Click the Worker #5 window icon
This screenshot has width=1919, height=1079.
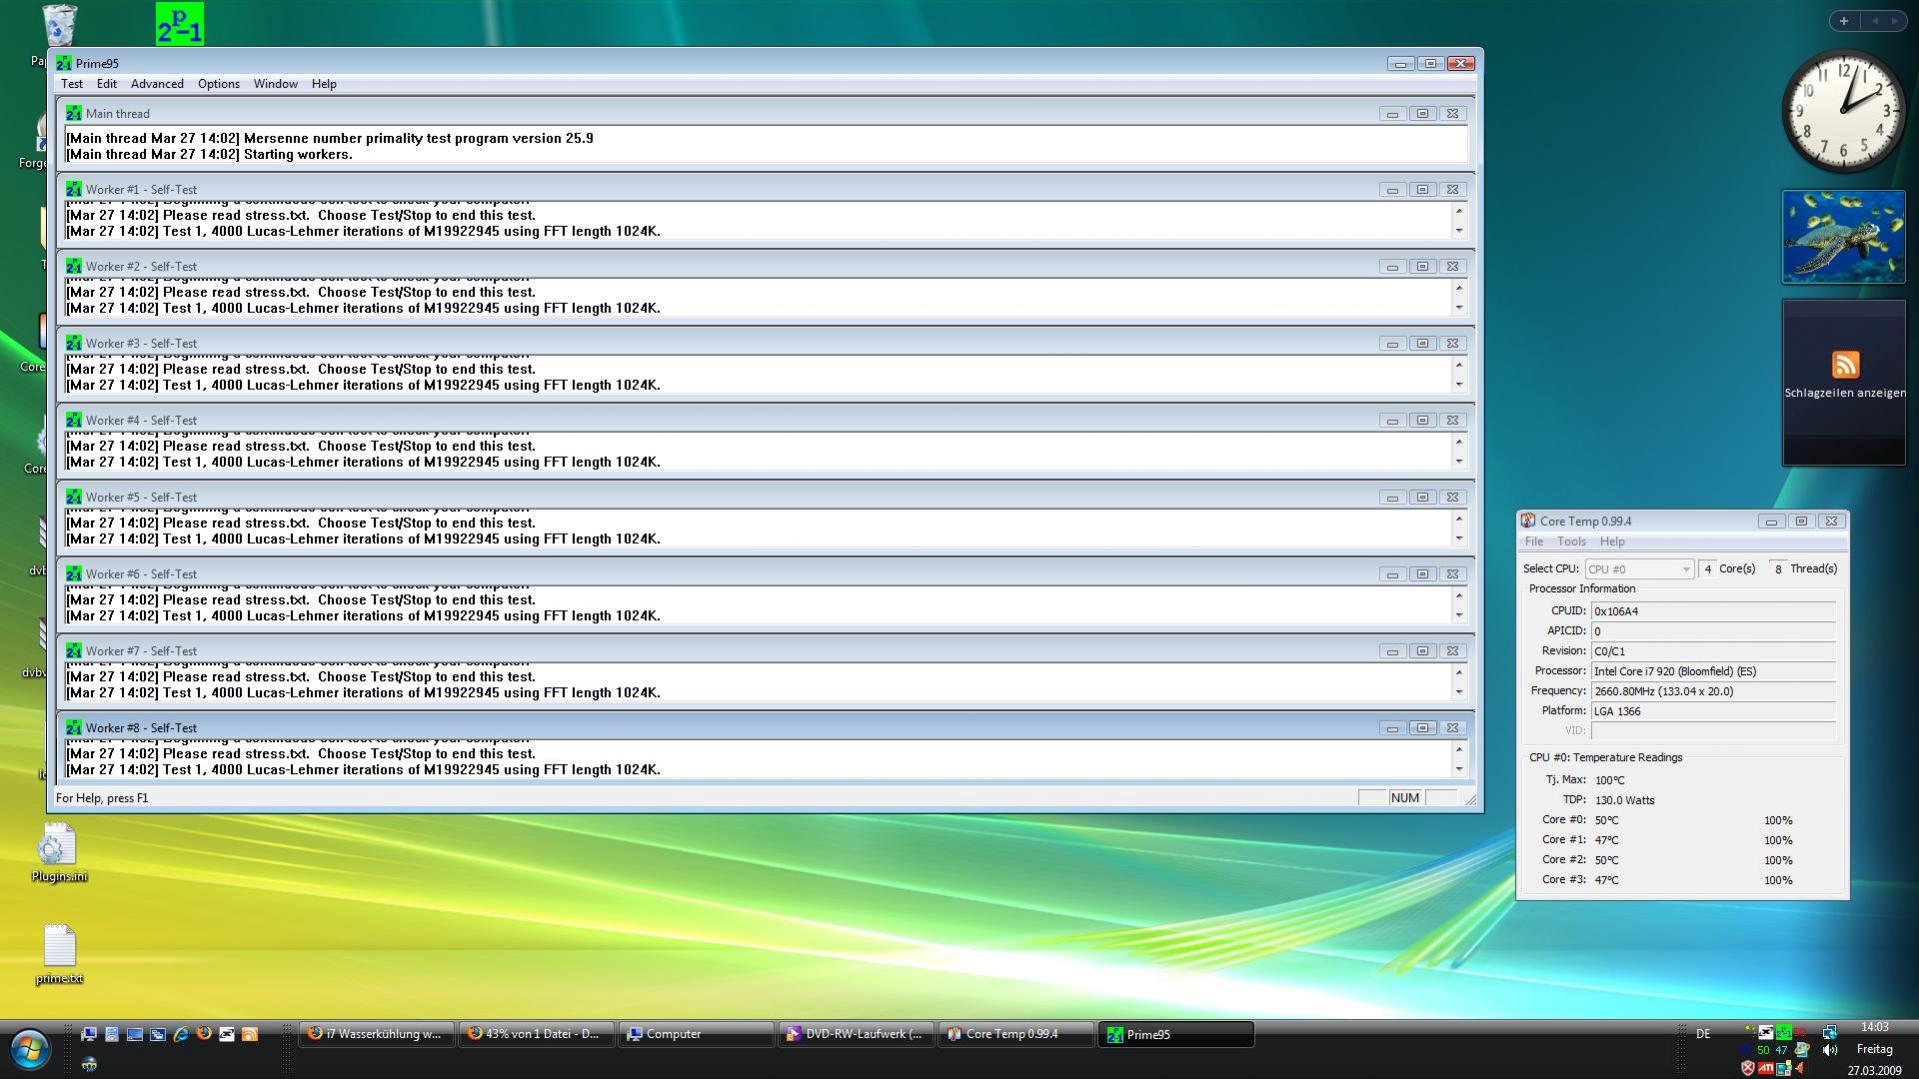tap(73, 497)
